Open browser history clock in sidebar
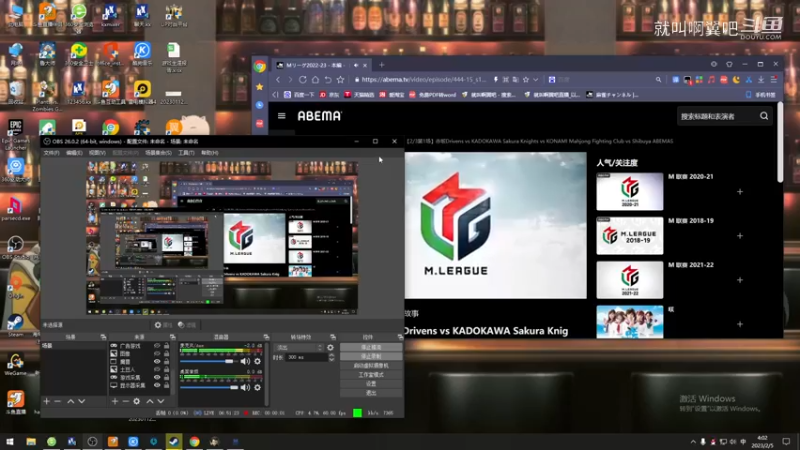800x450 pixels. click(260, 105)
